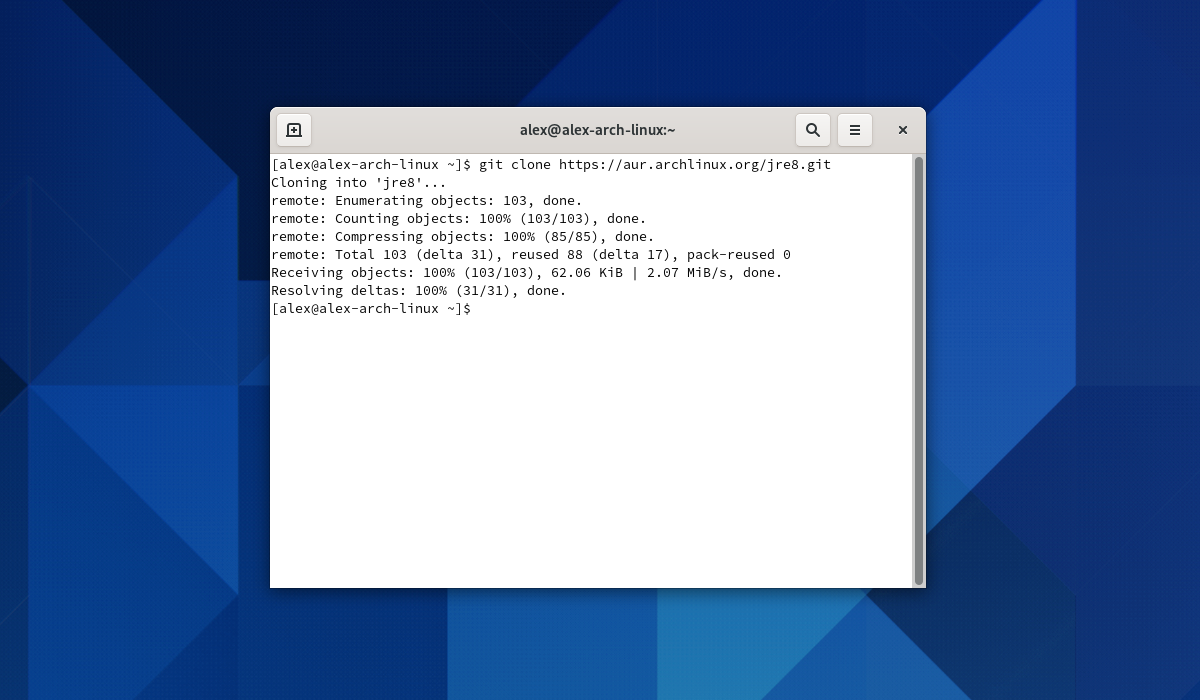Click the "Compressing objects: 100% (85/85)" line
Viewport: 1200px width, 700px height.
click(463, 236)
